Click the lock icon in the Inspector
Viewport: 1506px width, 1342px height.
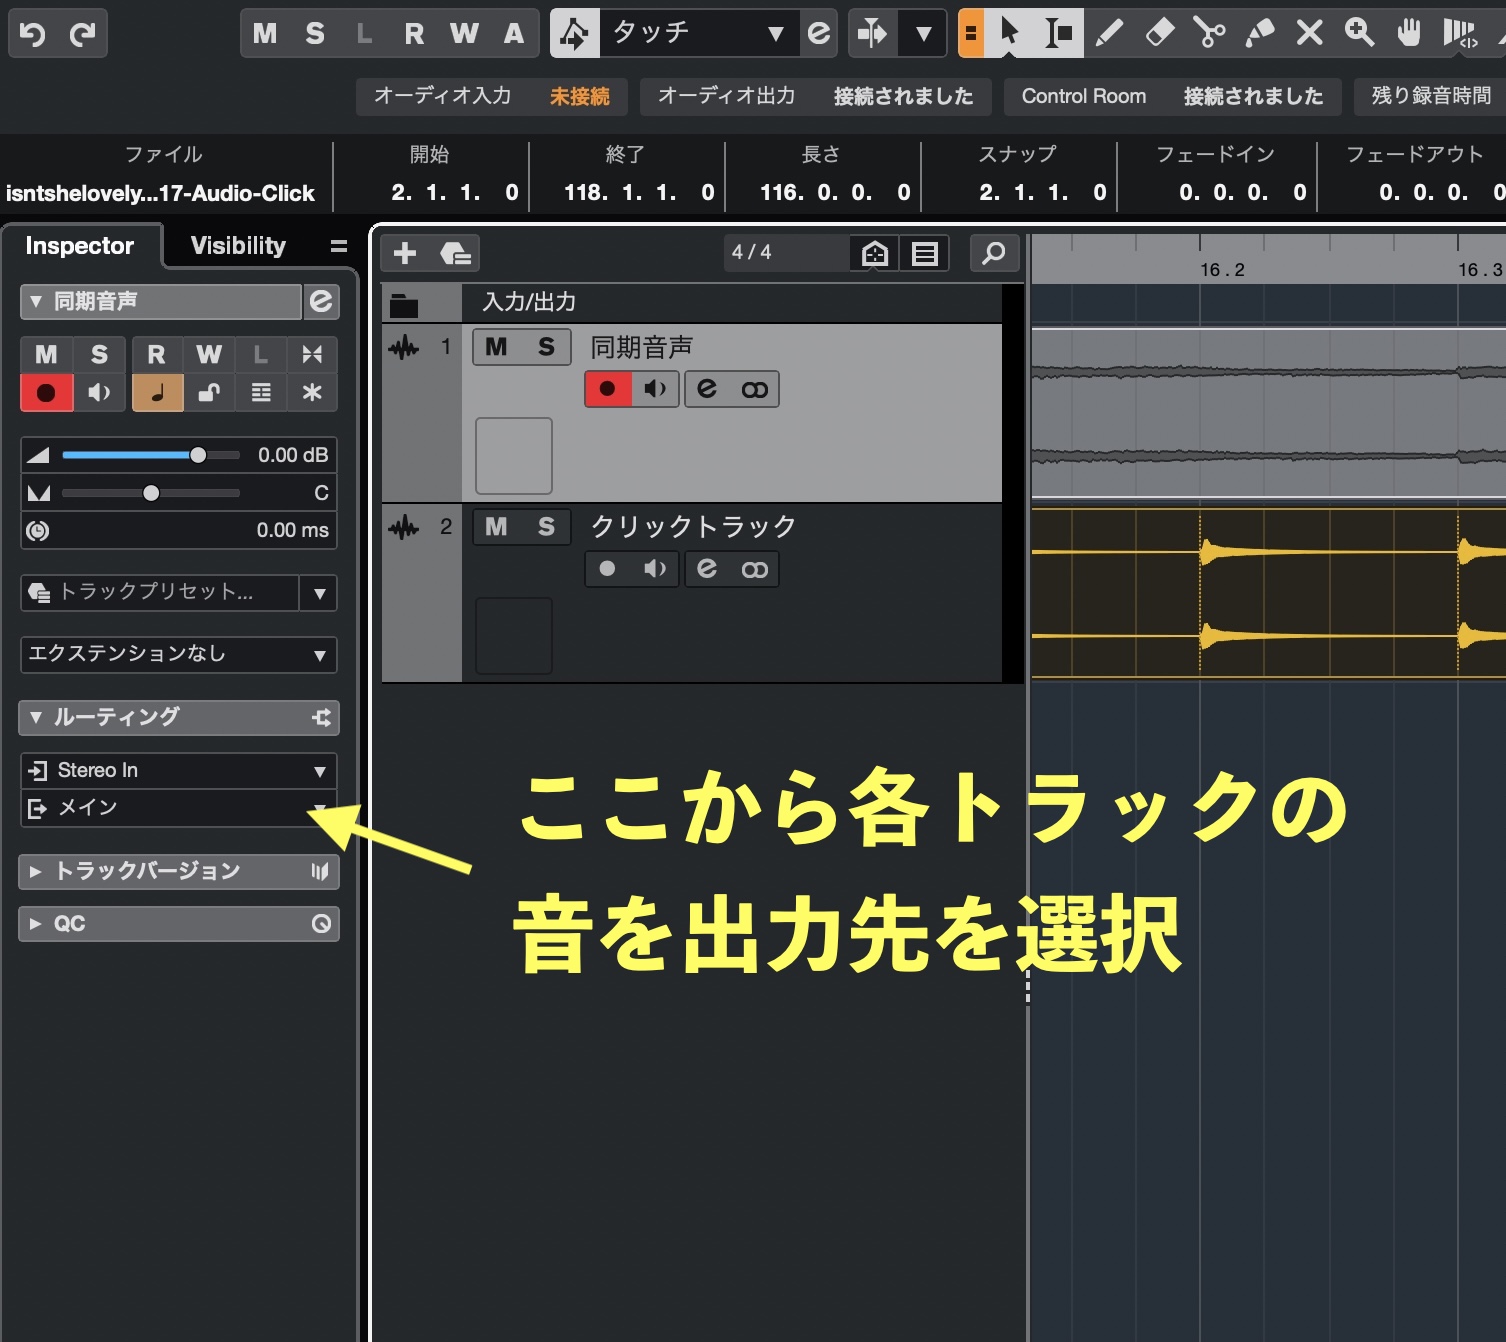[209, 392]
